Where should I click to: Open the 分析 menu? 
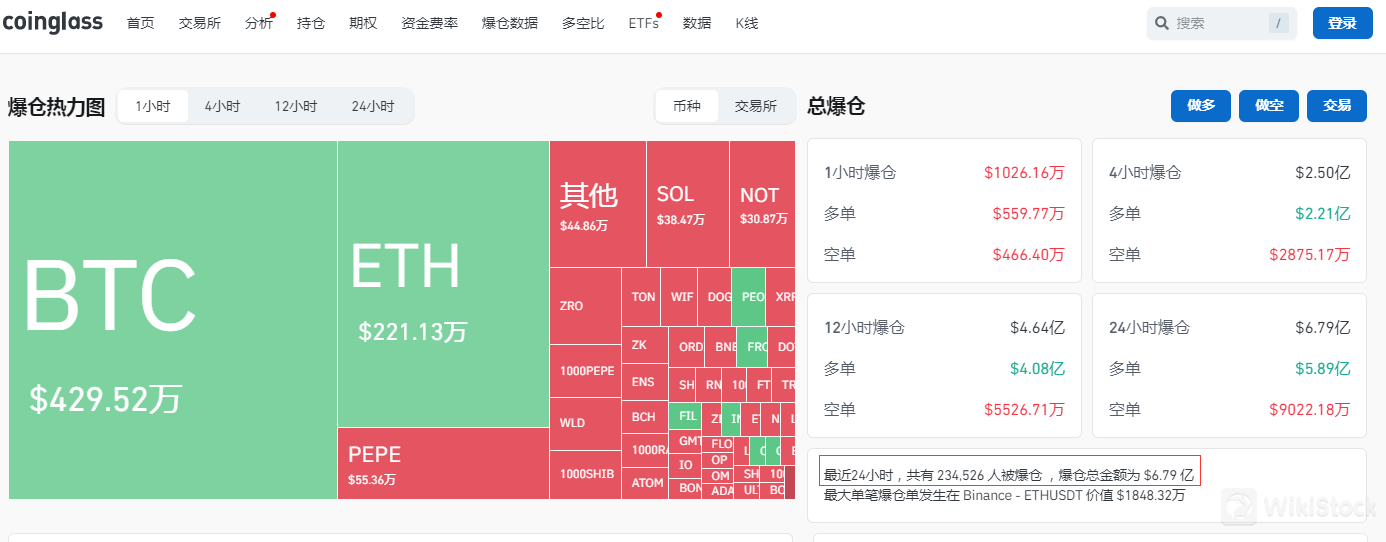click(x=258, y=23)
